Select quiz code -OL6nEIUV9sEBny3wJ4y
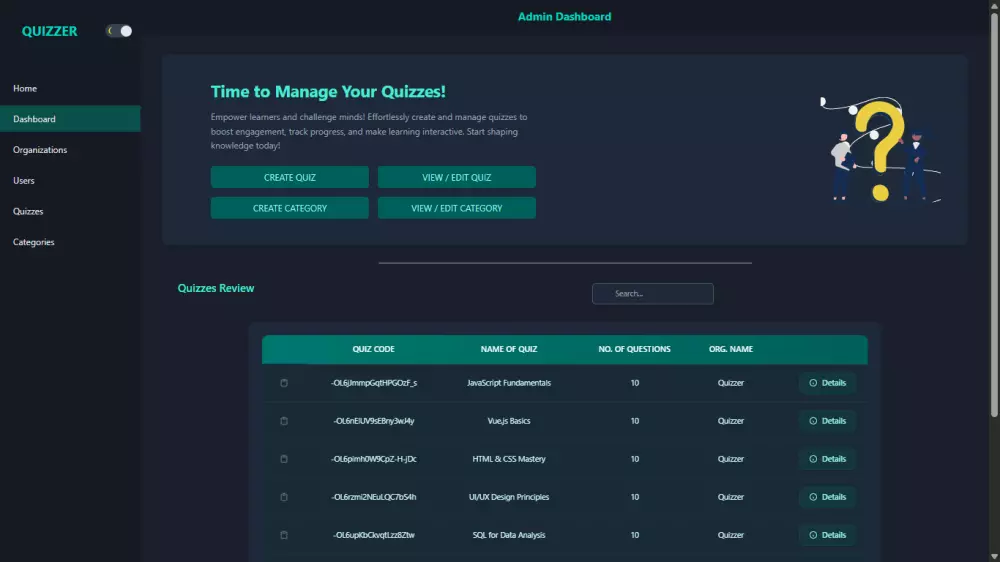 click(x=374, y=421)
